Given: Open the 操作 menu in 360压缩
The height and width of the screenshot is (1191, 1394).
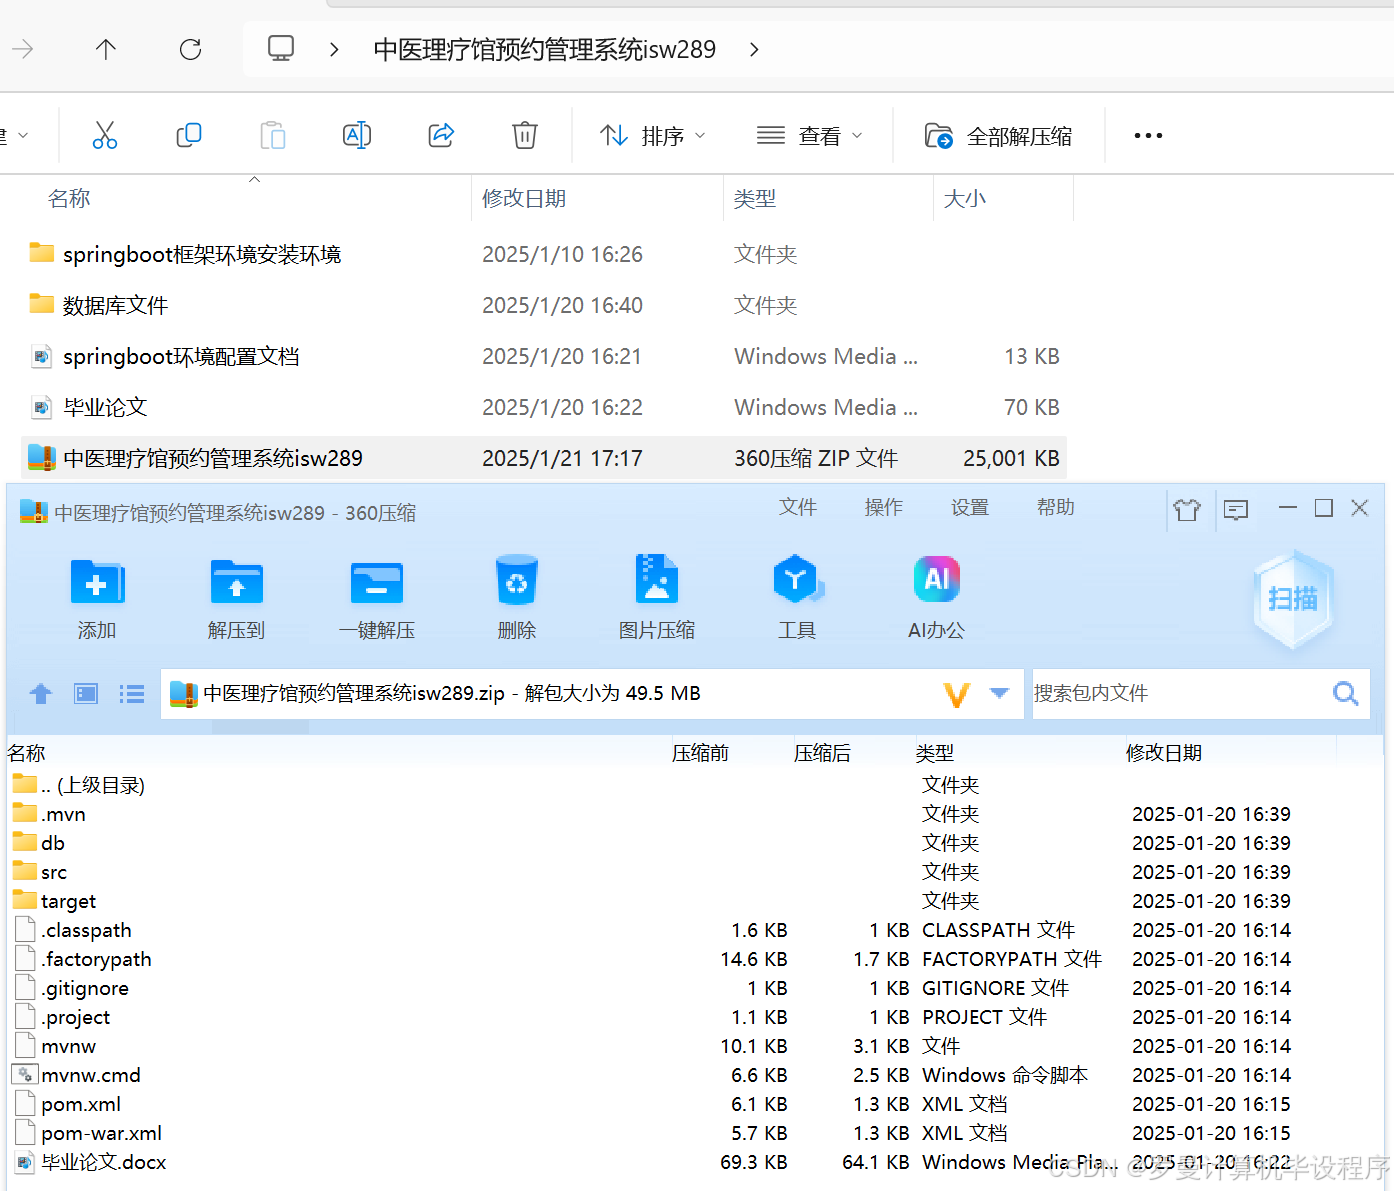Looking at the screenshot, I should click(x=884, y=507).
